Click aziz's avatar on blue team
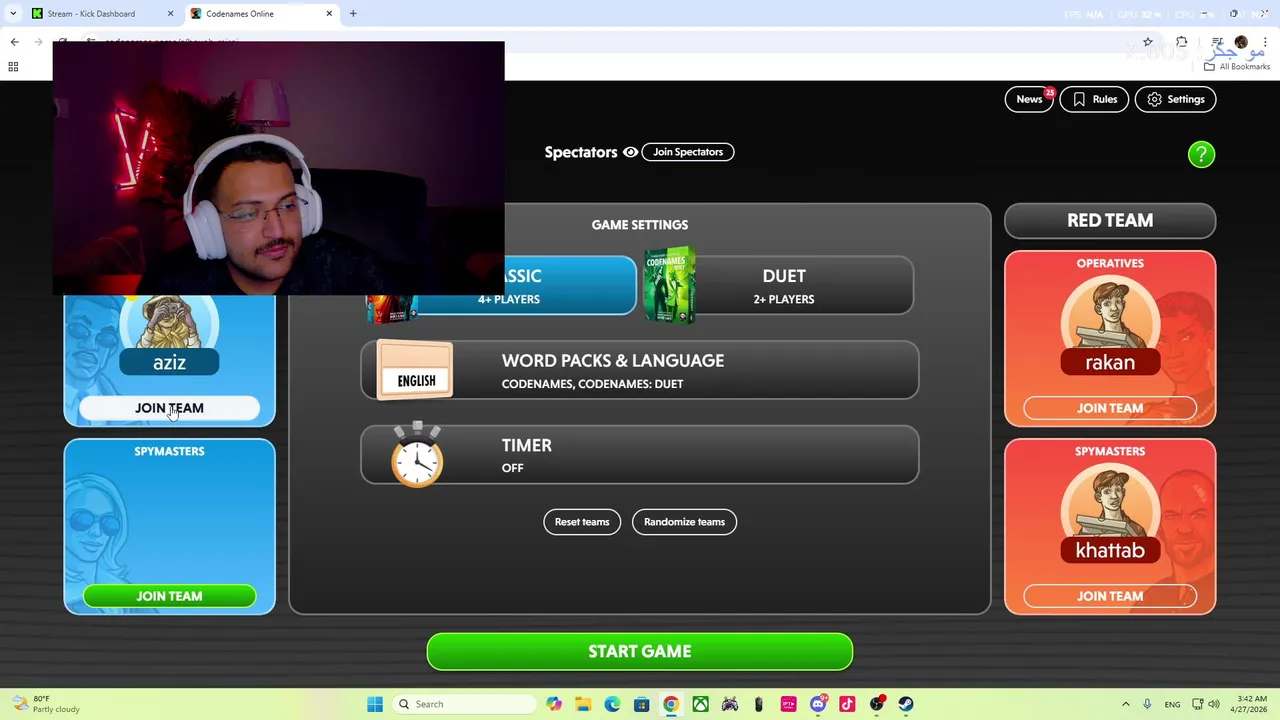 169,323
